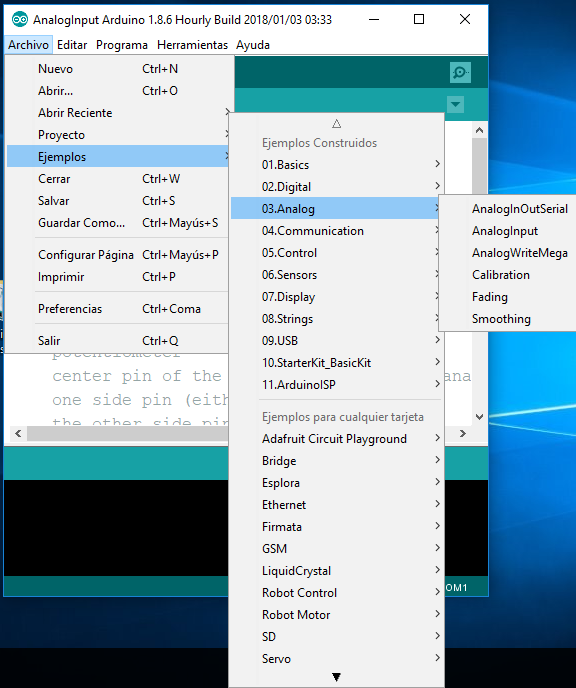Click the Arduino logo in title bar

coord(19,20)
